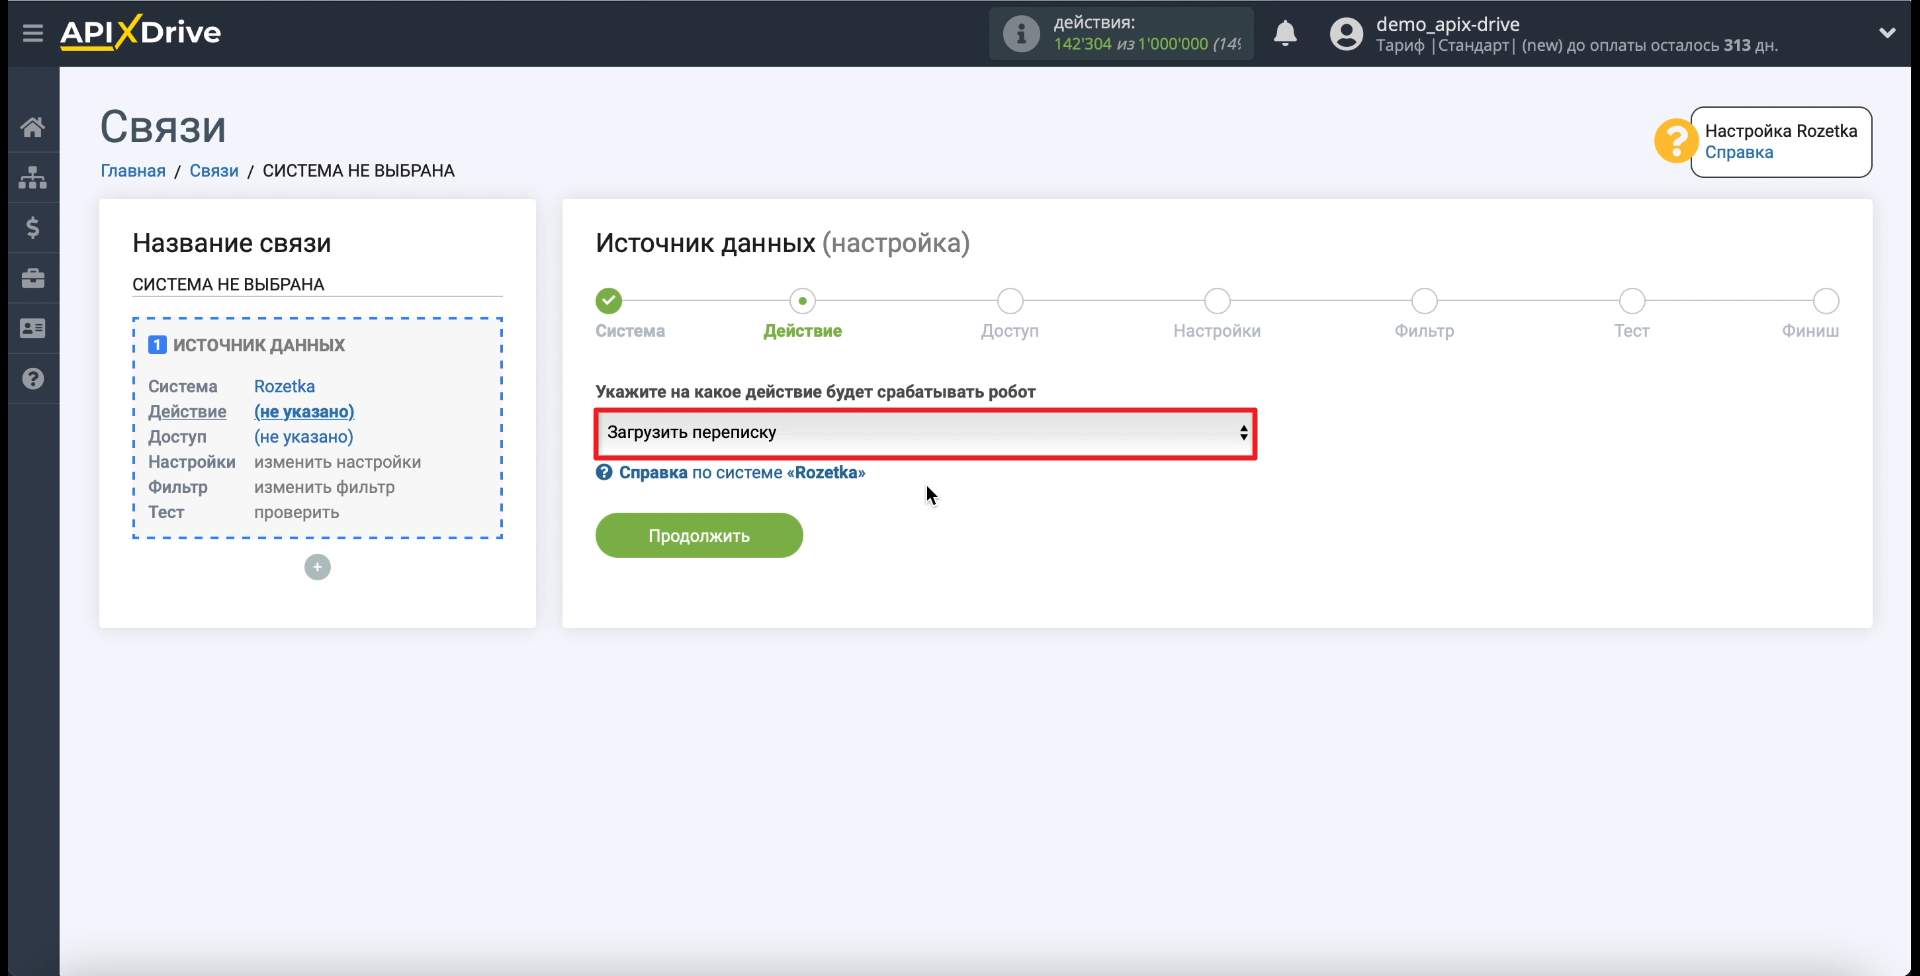Select the Фильтр step

(1424, 301)
